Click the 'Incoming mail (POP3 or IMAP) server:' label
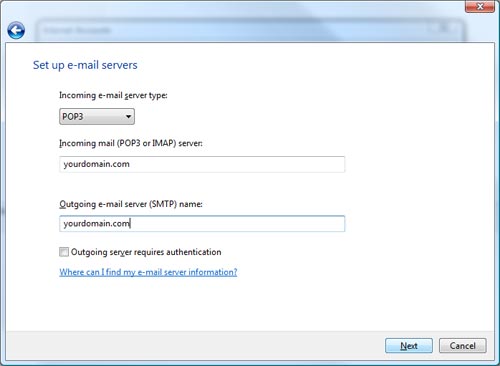The height and width of the screenshot is (366, 500). 131,143
